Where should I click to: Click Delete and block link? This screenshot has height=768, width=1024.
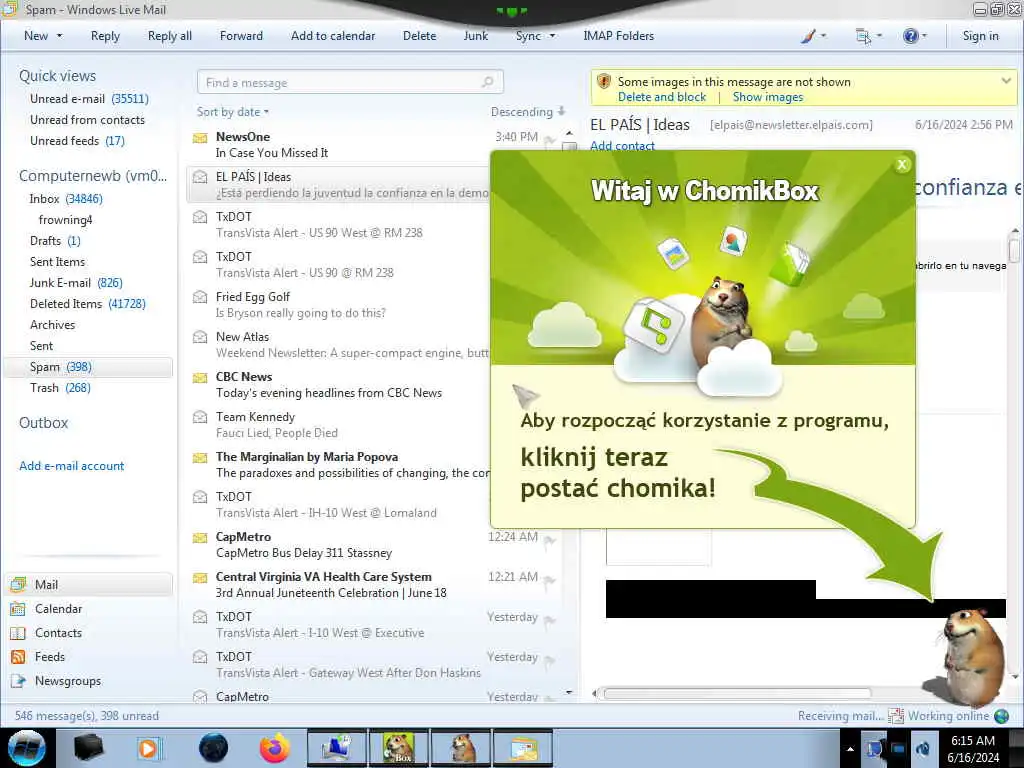(x=662, y=97)
